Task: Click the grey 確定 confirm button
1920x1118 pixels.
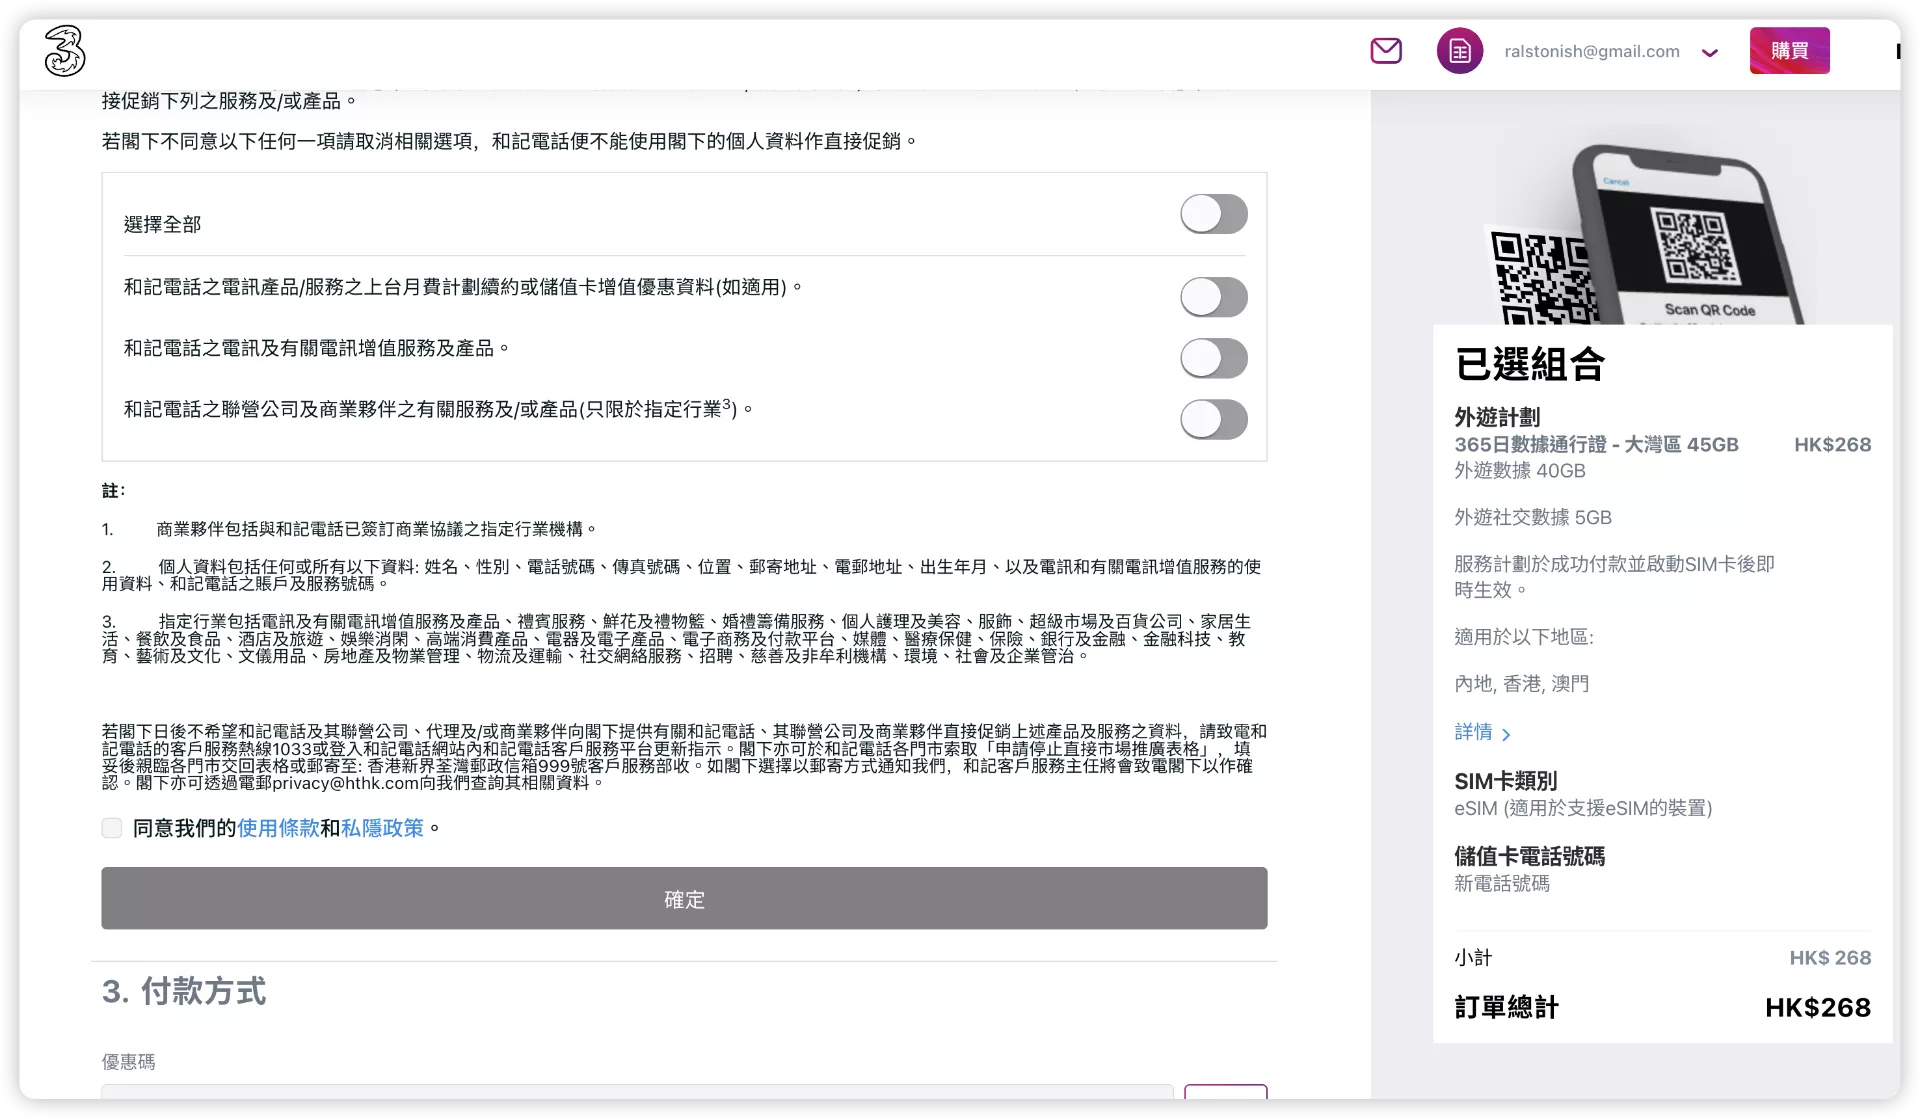Action: coord(684,898)
